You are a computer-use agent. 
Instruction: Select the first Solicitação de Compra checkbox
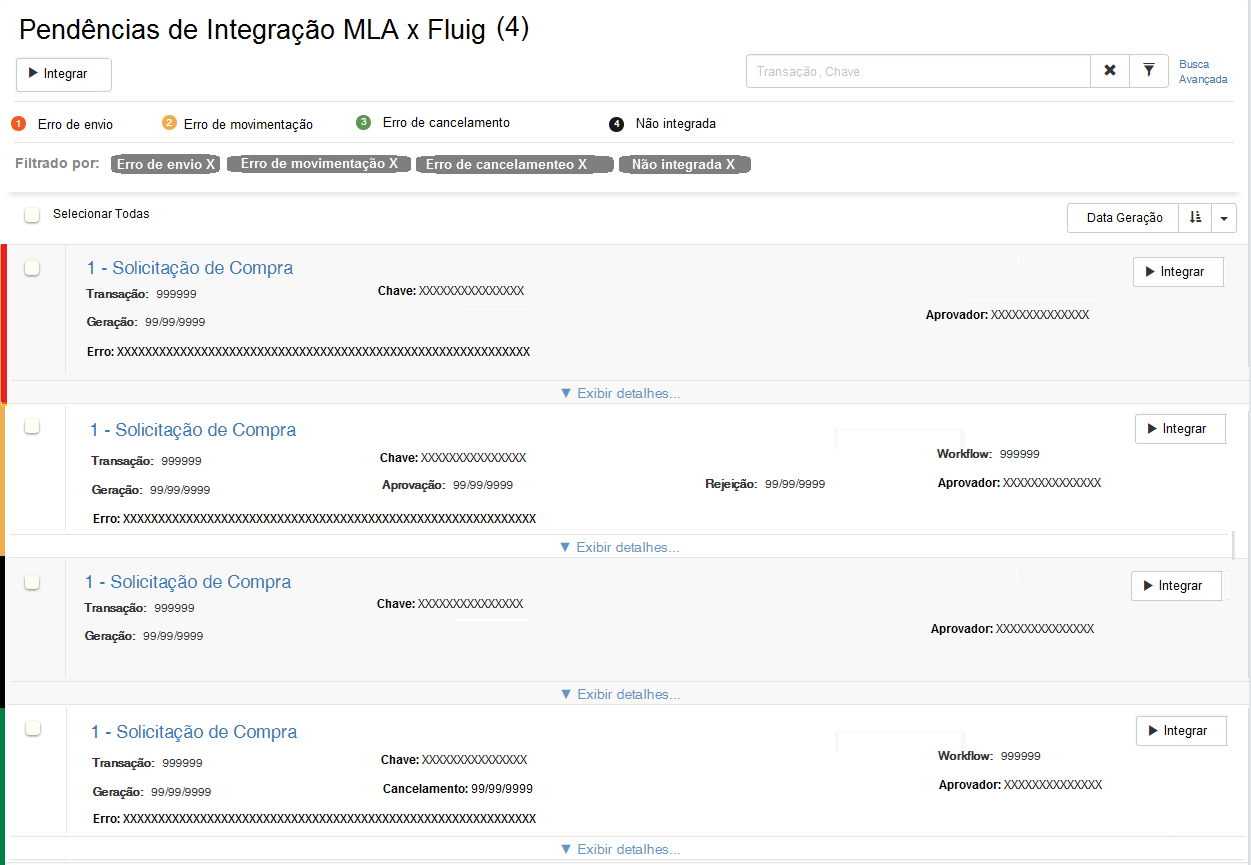pos(32,268)
